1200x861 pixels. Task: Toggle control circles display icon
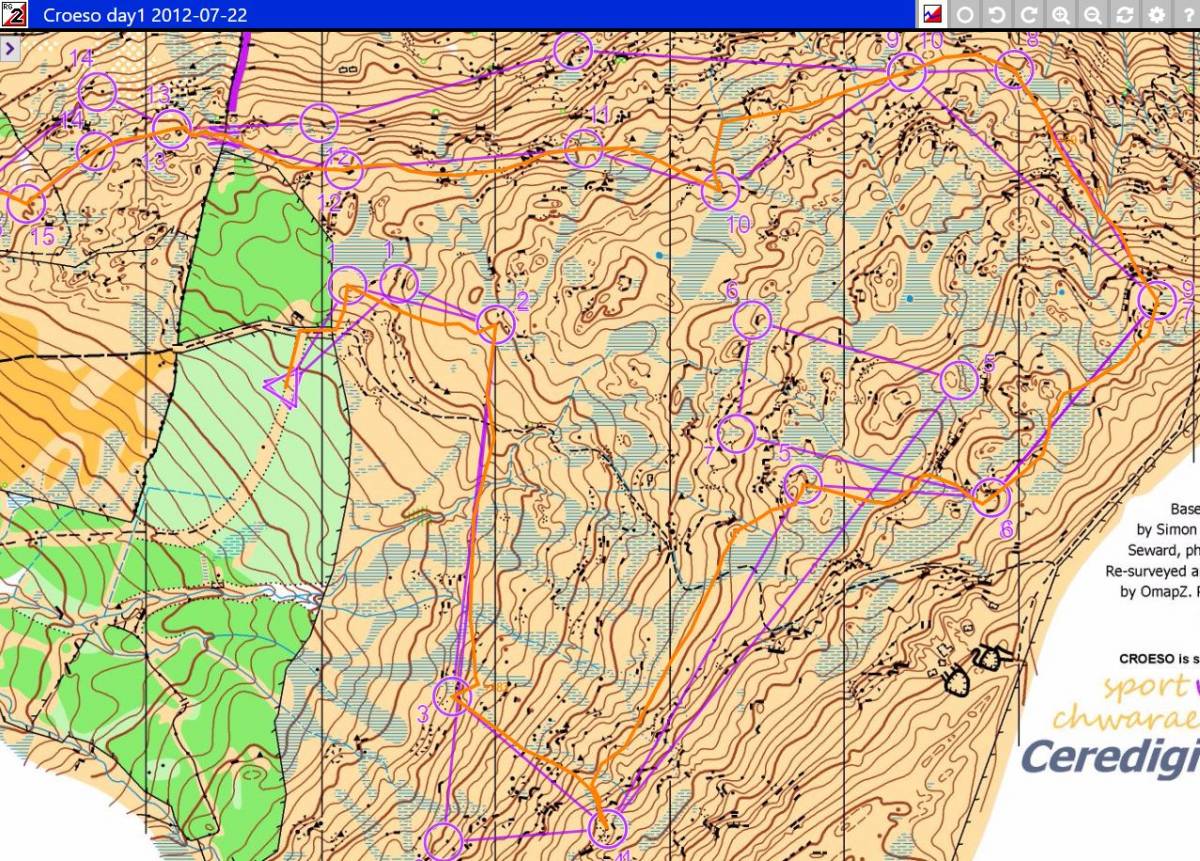click(965, 15)
